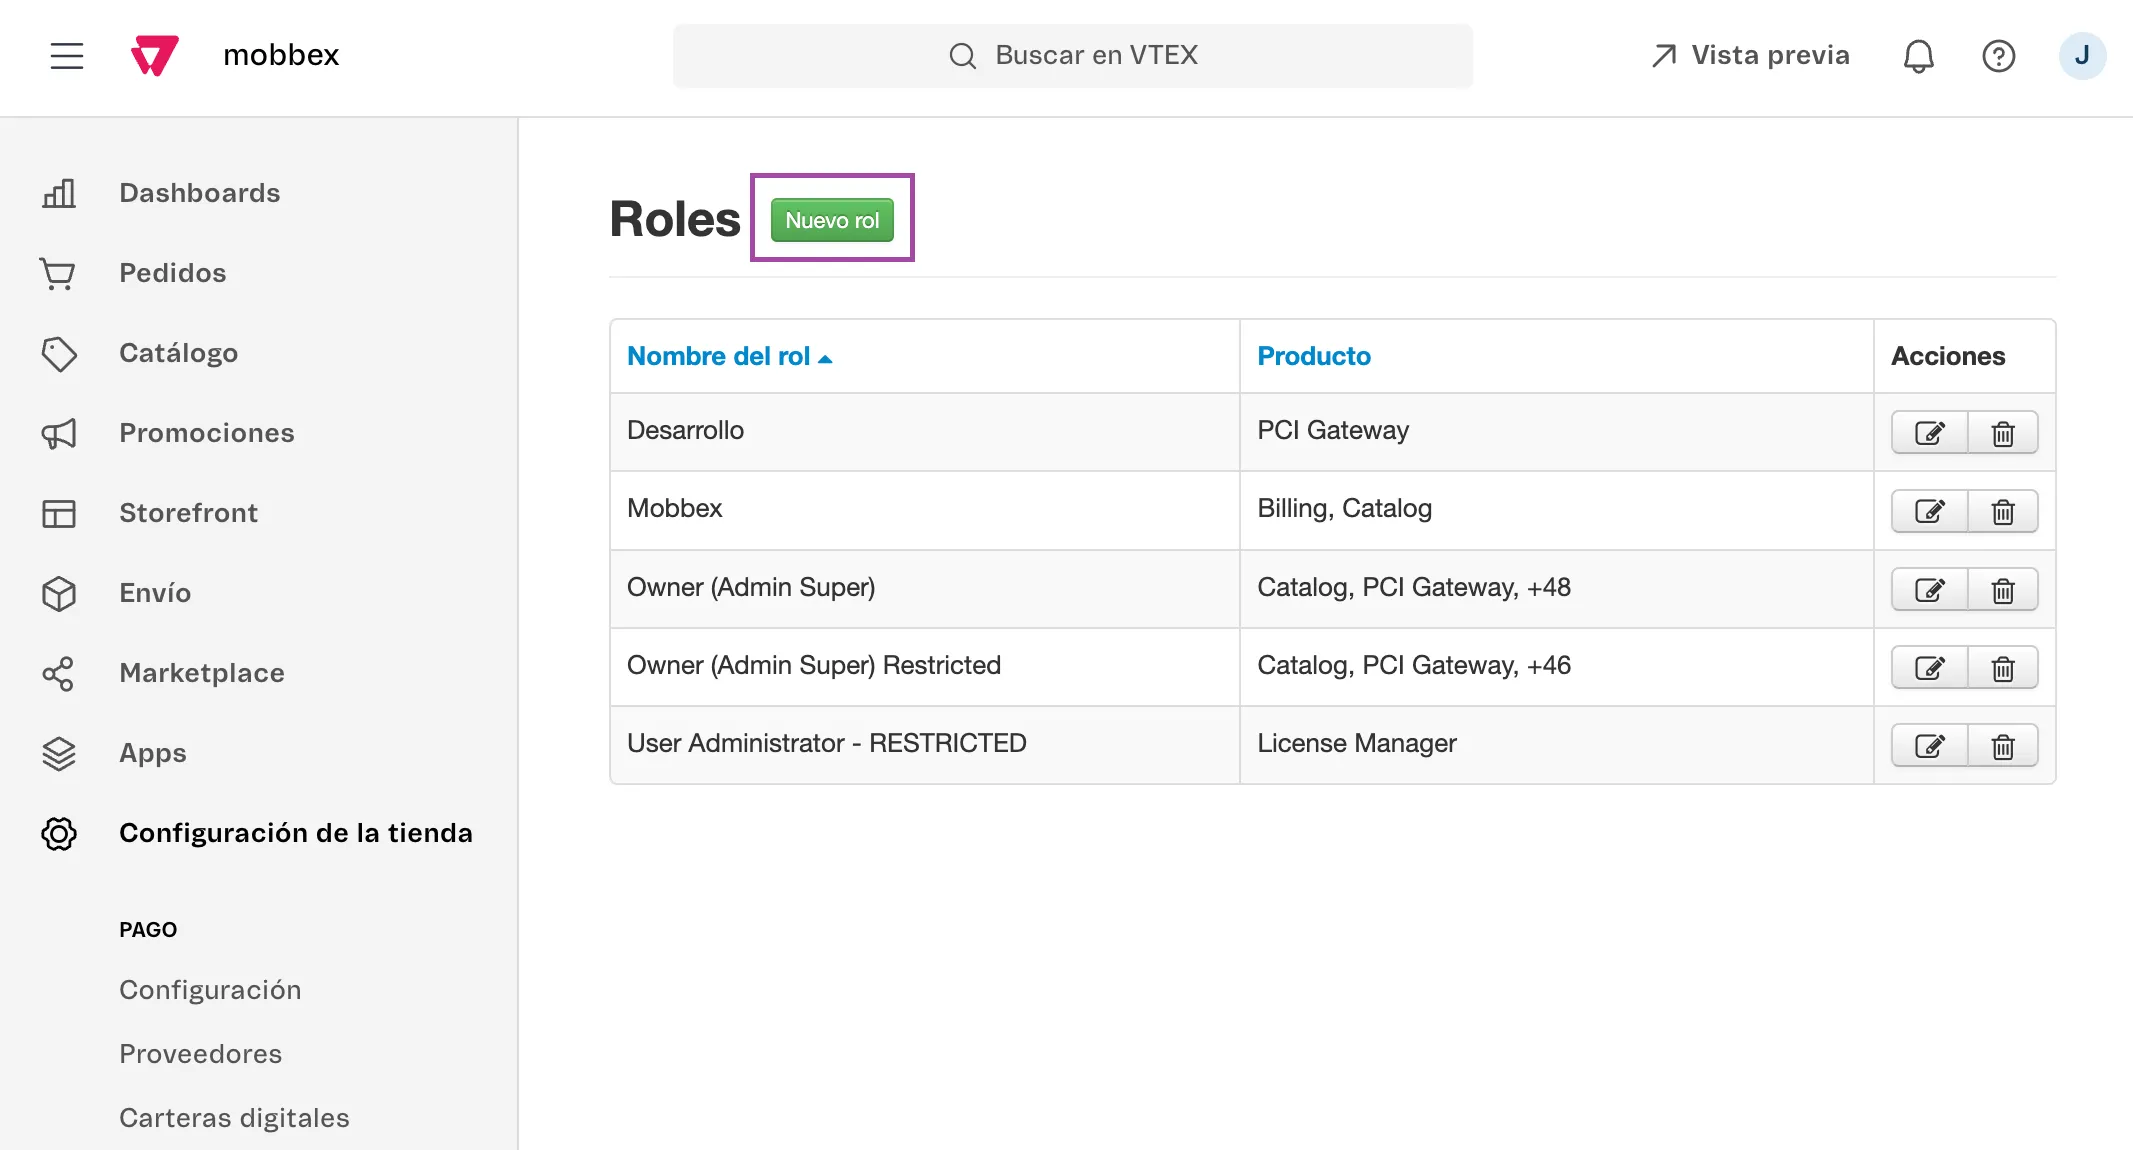2133x1150 pixels.
Task: Edit the Desarrollo role
Action: (1929, 433)
